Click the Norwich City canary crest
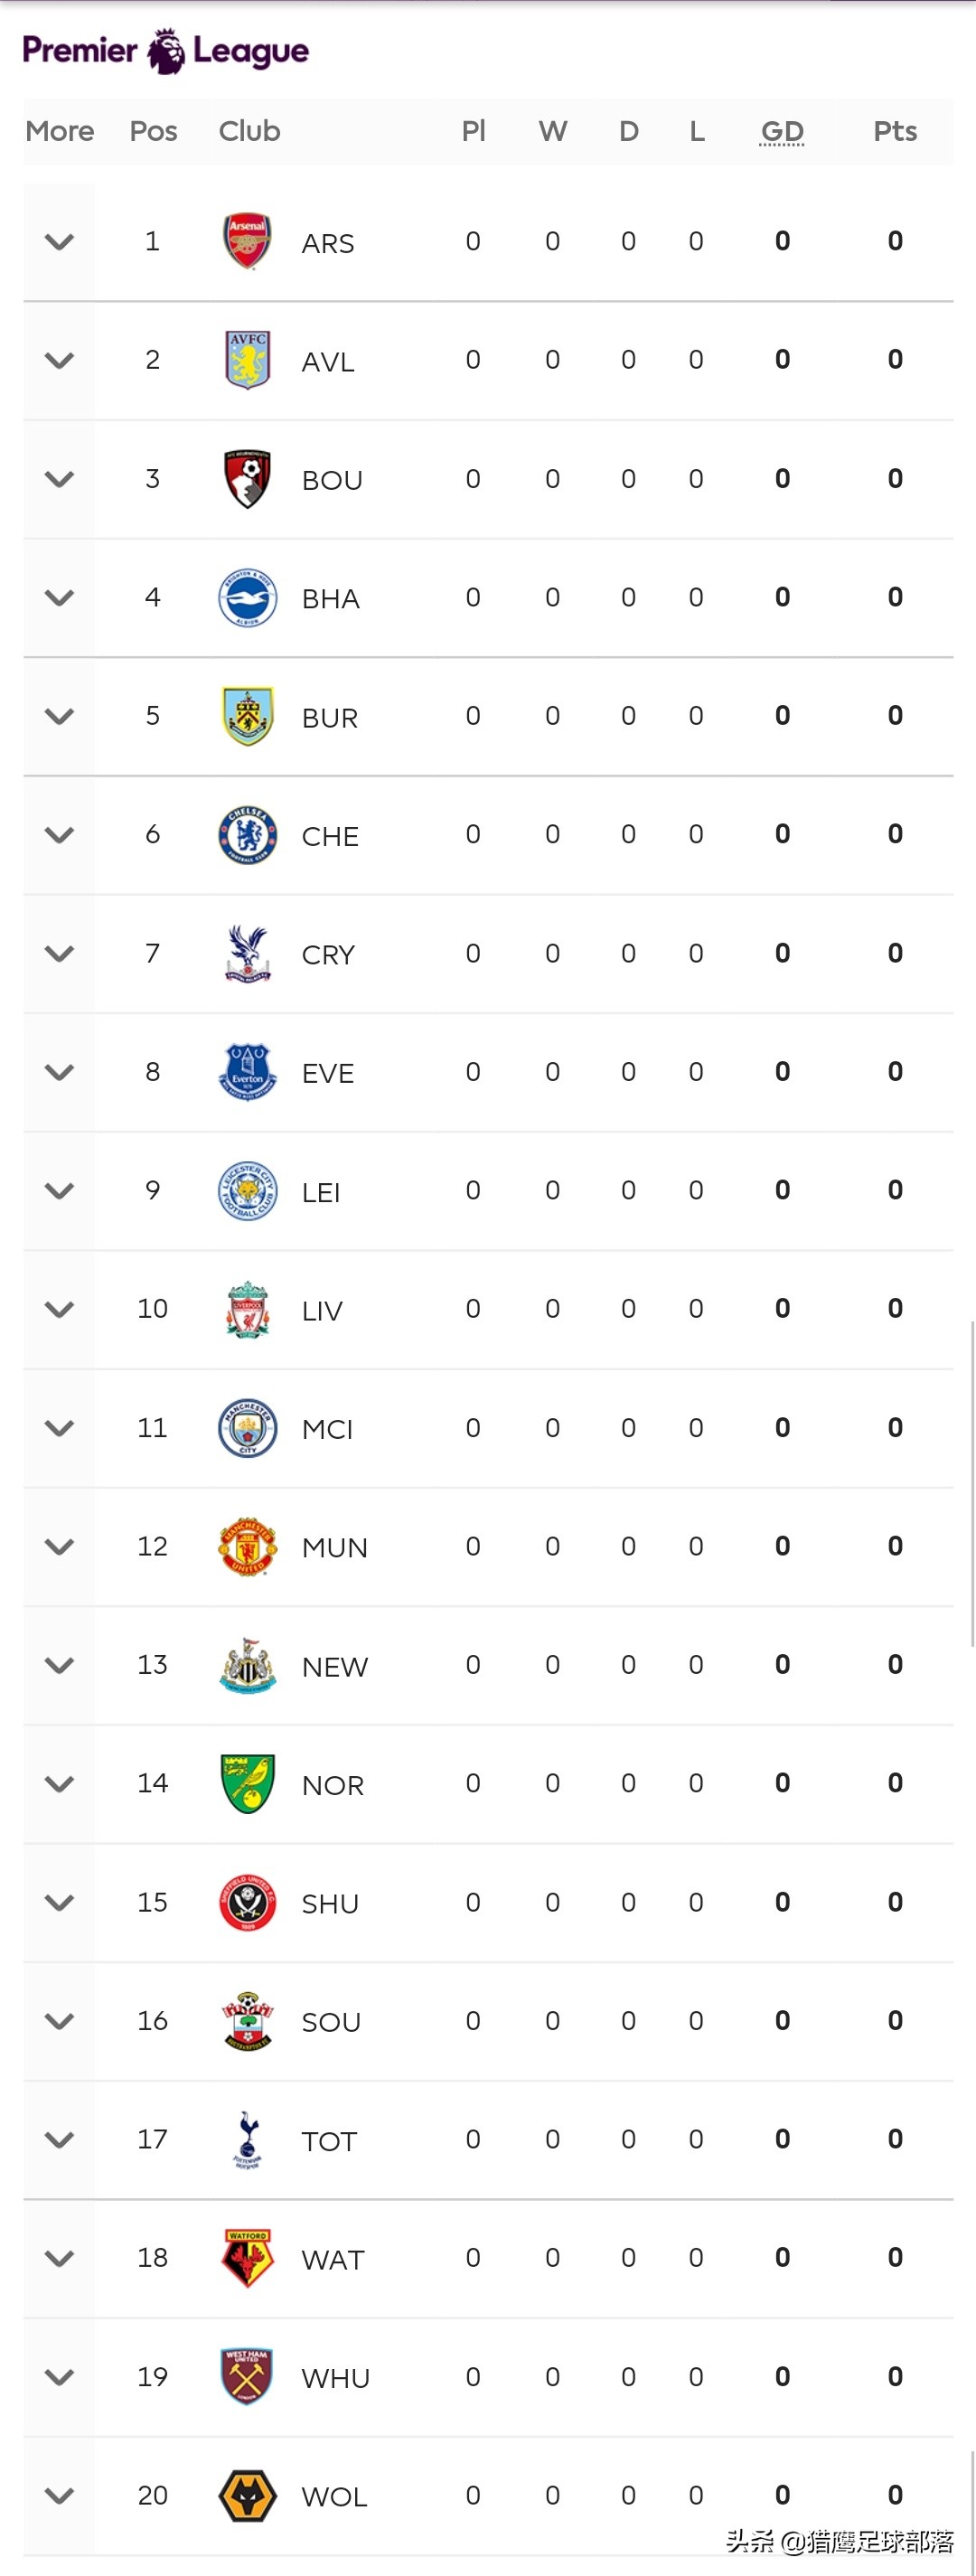 coord(247,1783)
